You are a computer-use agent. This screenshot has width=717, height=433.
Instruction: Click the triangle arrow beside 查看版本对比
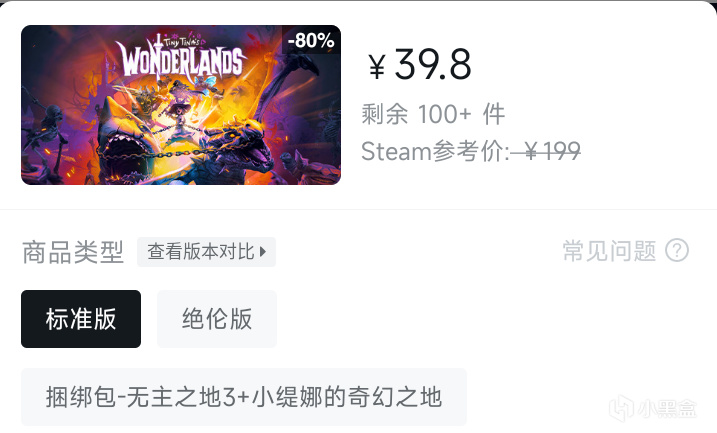263,251
